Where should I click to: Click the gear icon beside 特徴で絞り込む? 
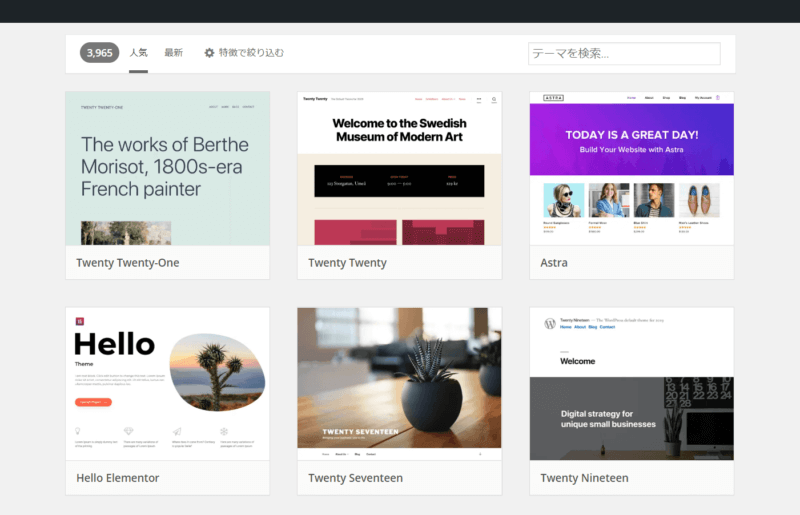[209, 53]
